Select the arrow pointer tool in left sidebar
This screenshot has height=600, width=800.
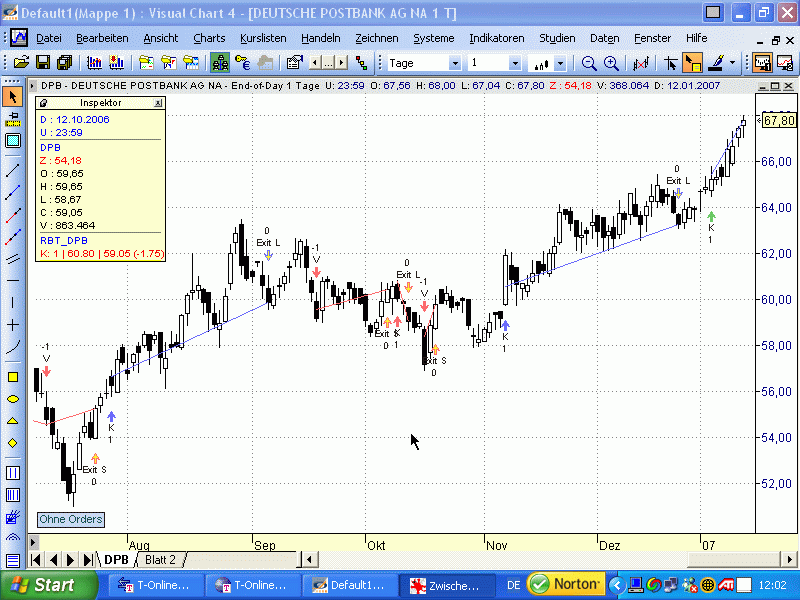point(13,97)
